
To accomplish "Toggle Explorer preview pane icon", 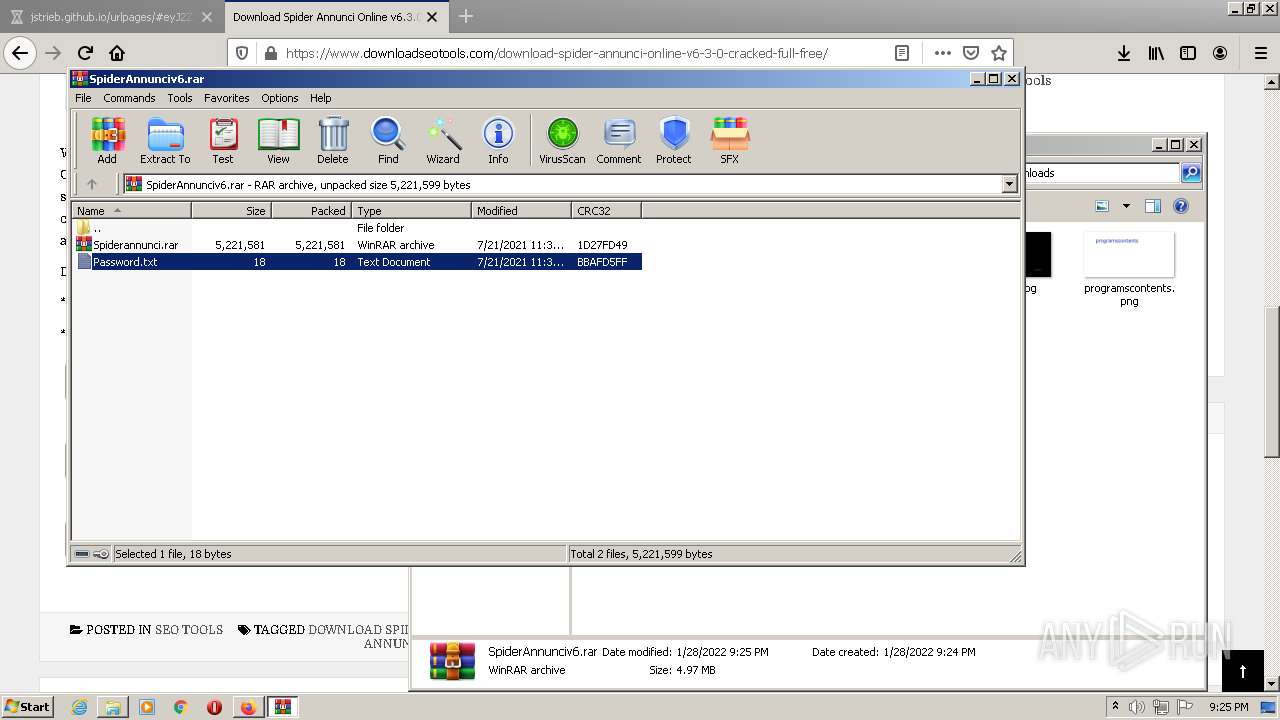I will click(x=1152, y=206).
